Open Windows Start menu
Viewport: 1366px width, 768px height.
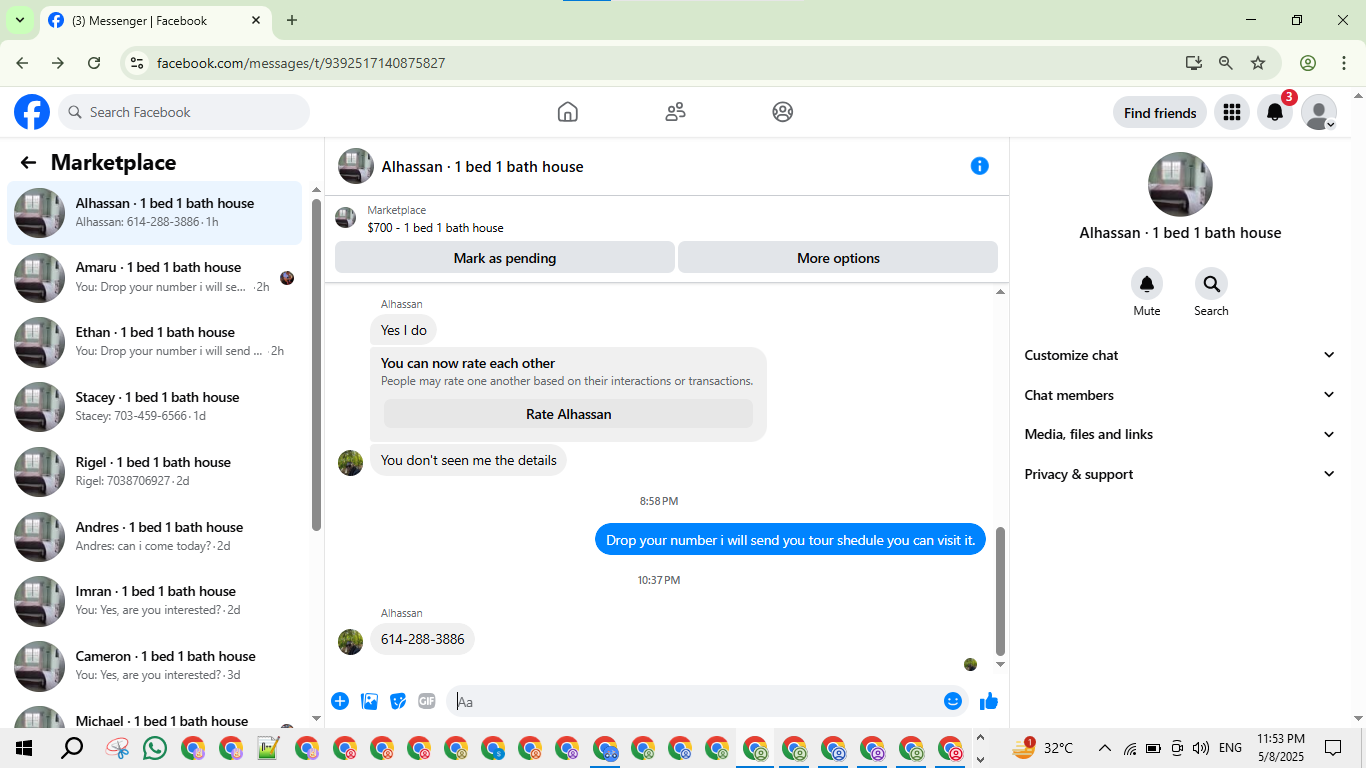click(24, 748)
